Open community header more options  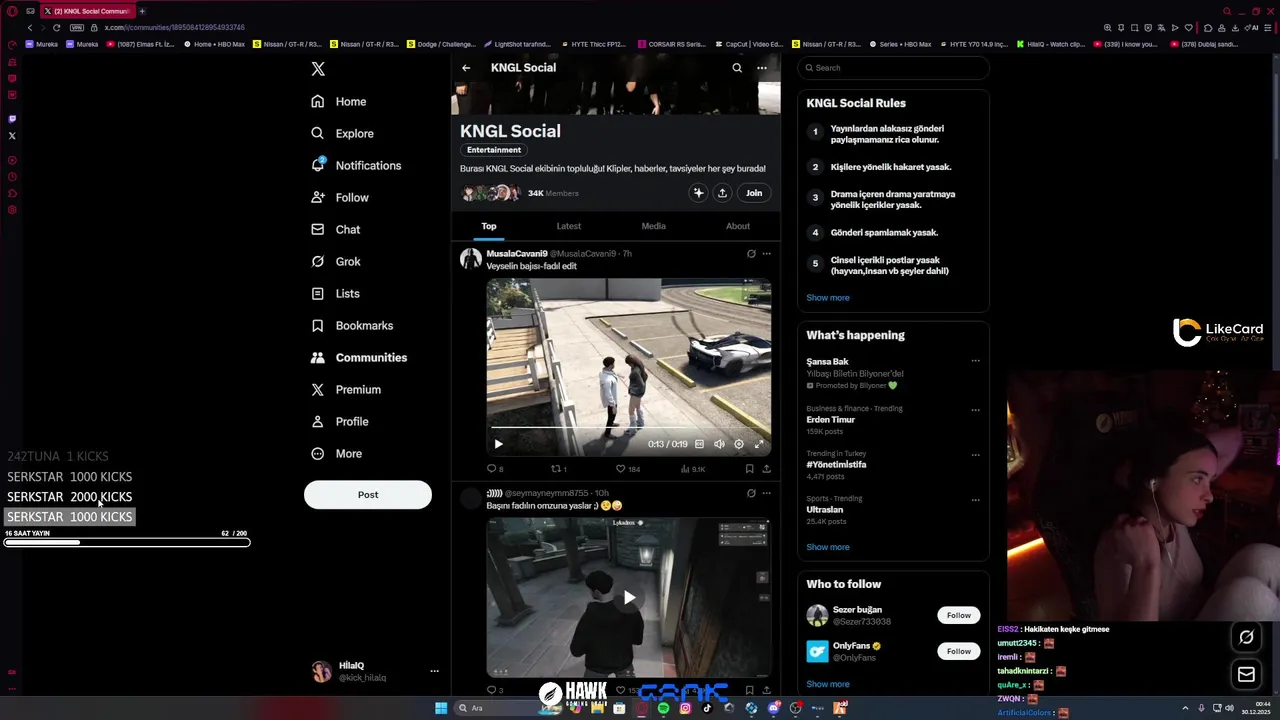pyautogui.click(x=762, y=68)
